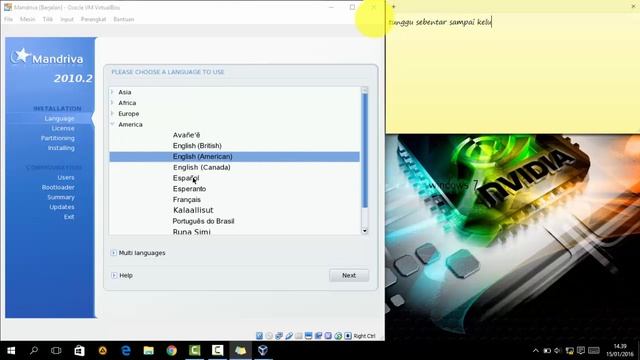Delete the sticky note with its X

pyautogui.click(x=633, y=6)
